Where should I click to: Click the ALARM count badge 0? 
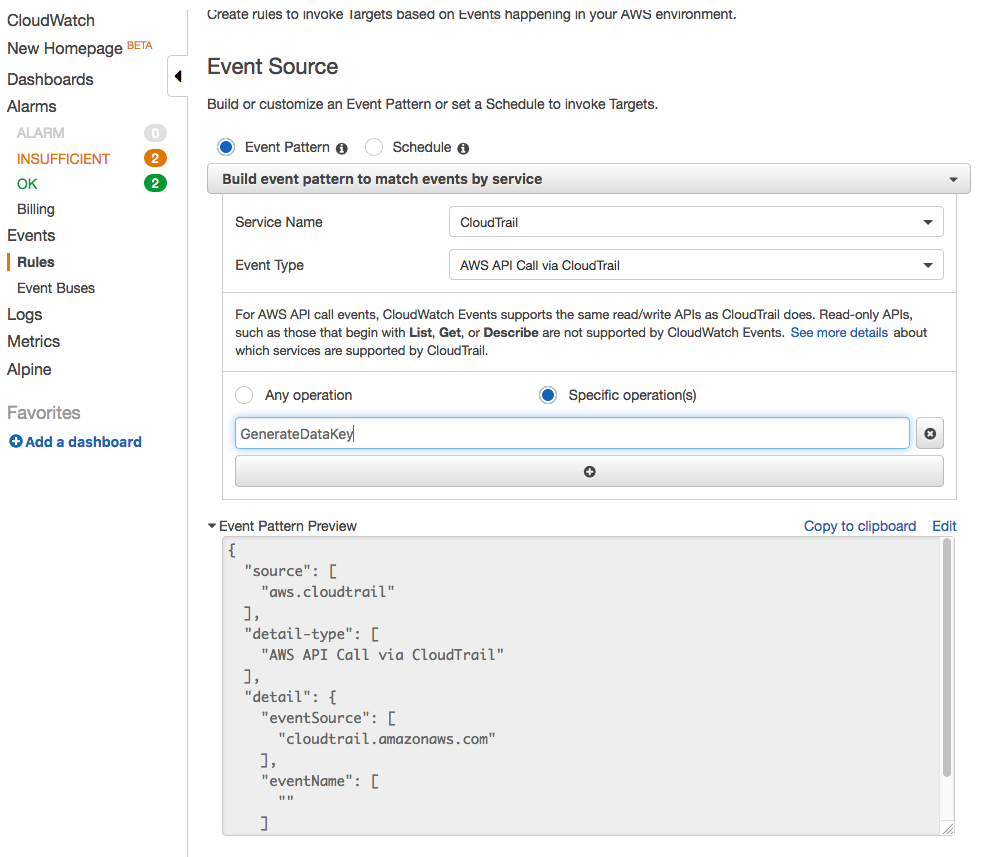155,133
